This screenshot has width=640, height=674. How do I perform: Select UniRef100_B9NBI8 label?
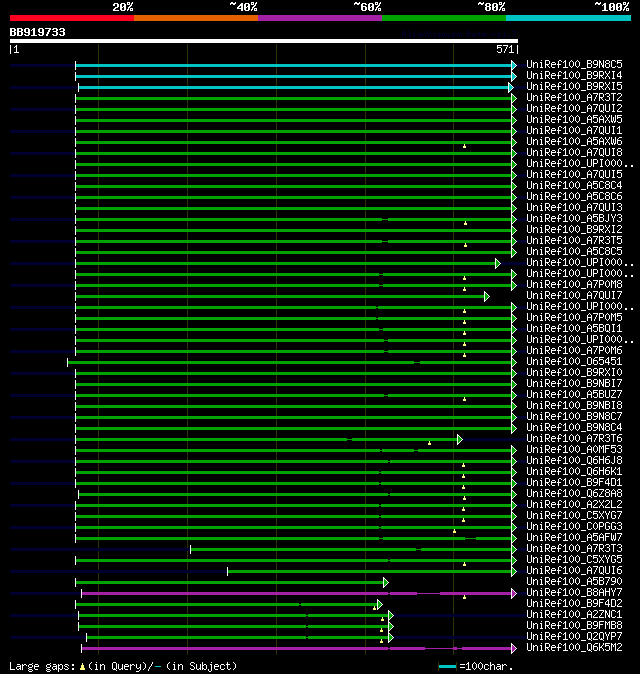pos(574,406)
